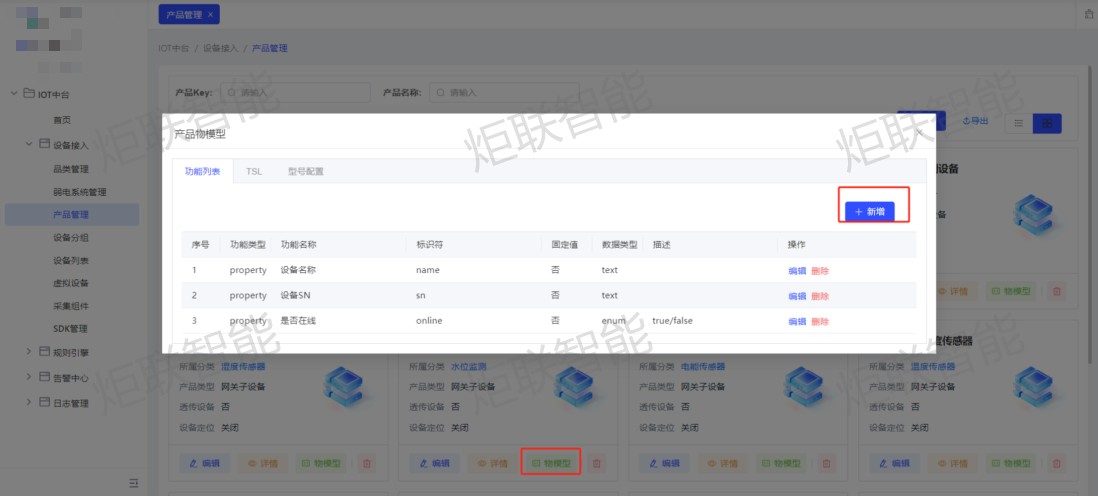The height and width of the screenshot is (496, 1098).
Task: Close the 产品管理 page tab
Action: [x=210, y=14]
